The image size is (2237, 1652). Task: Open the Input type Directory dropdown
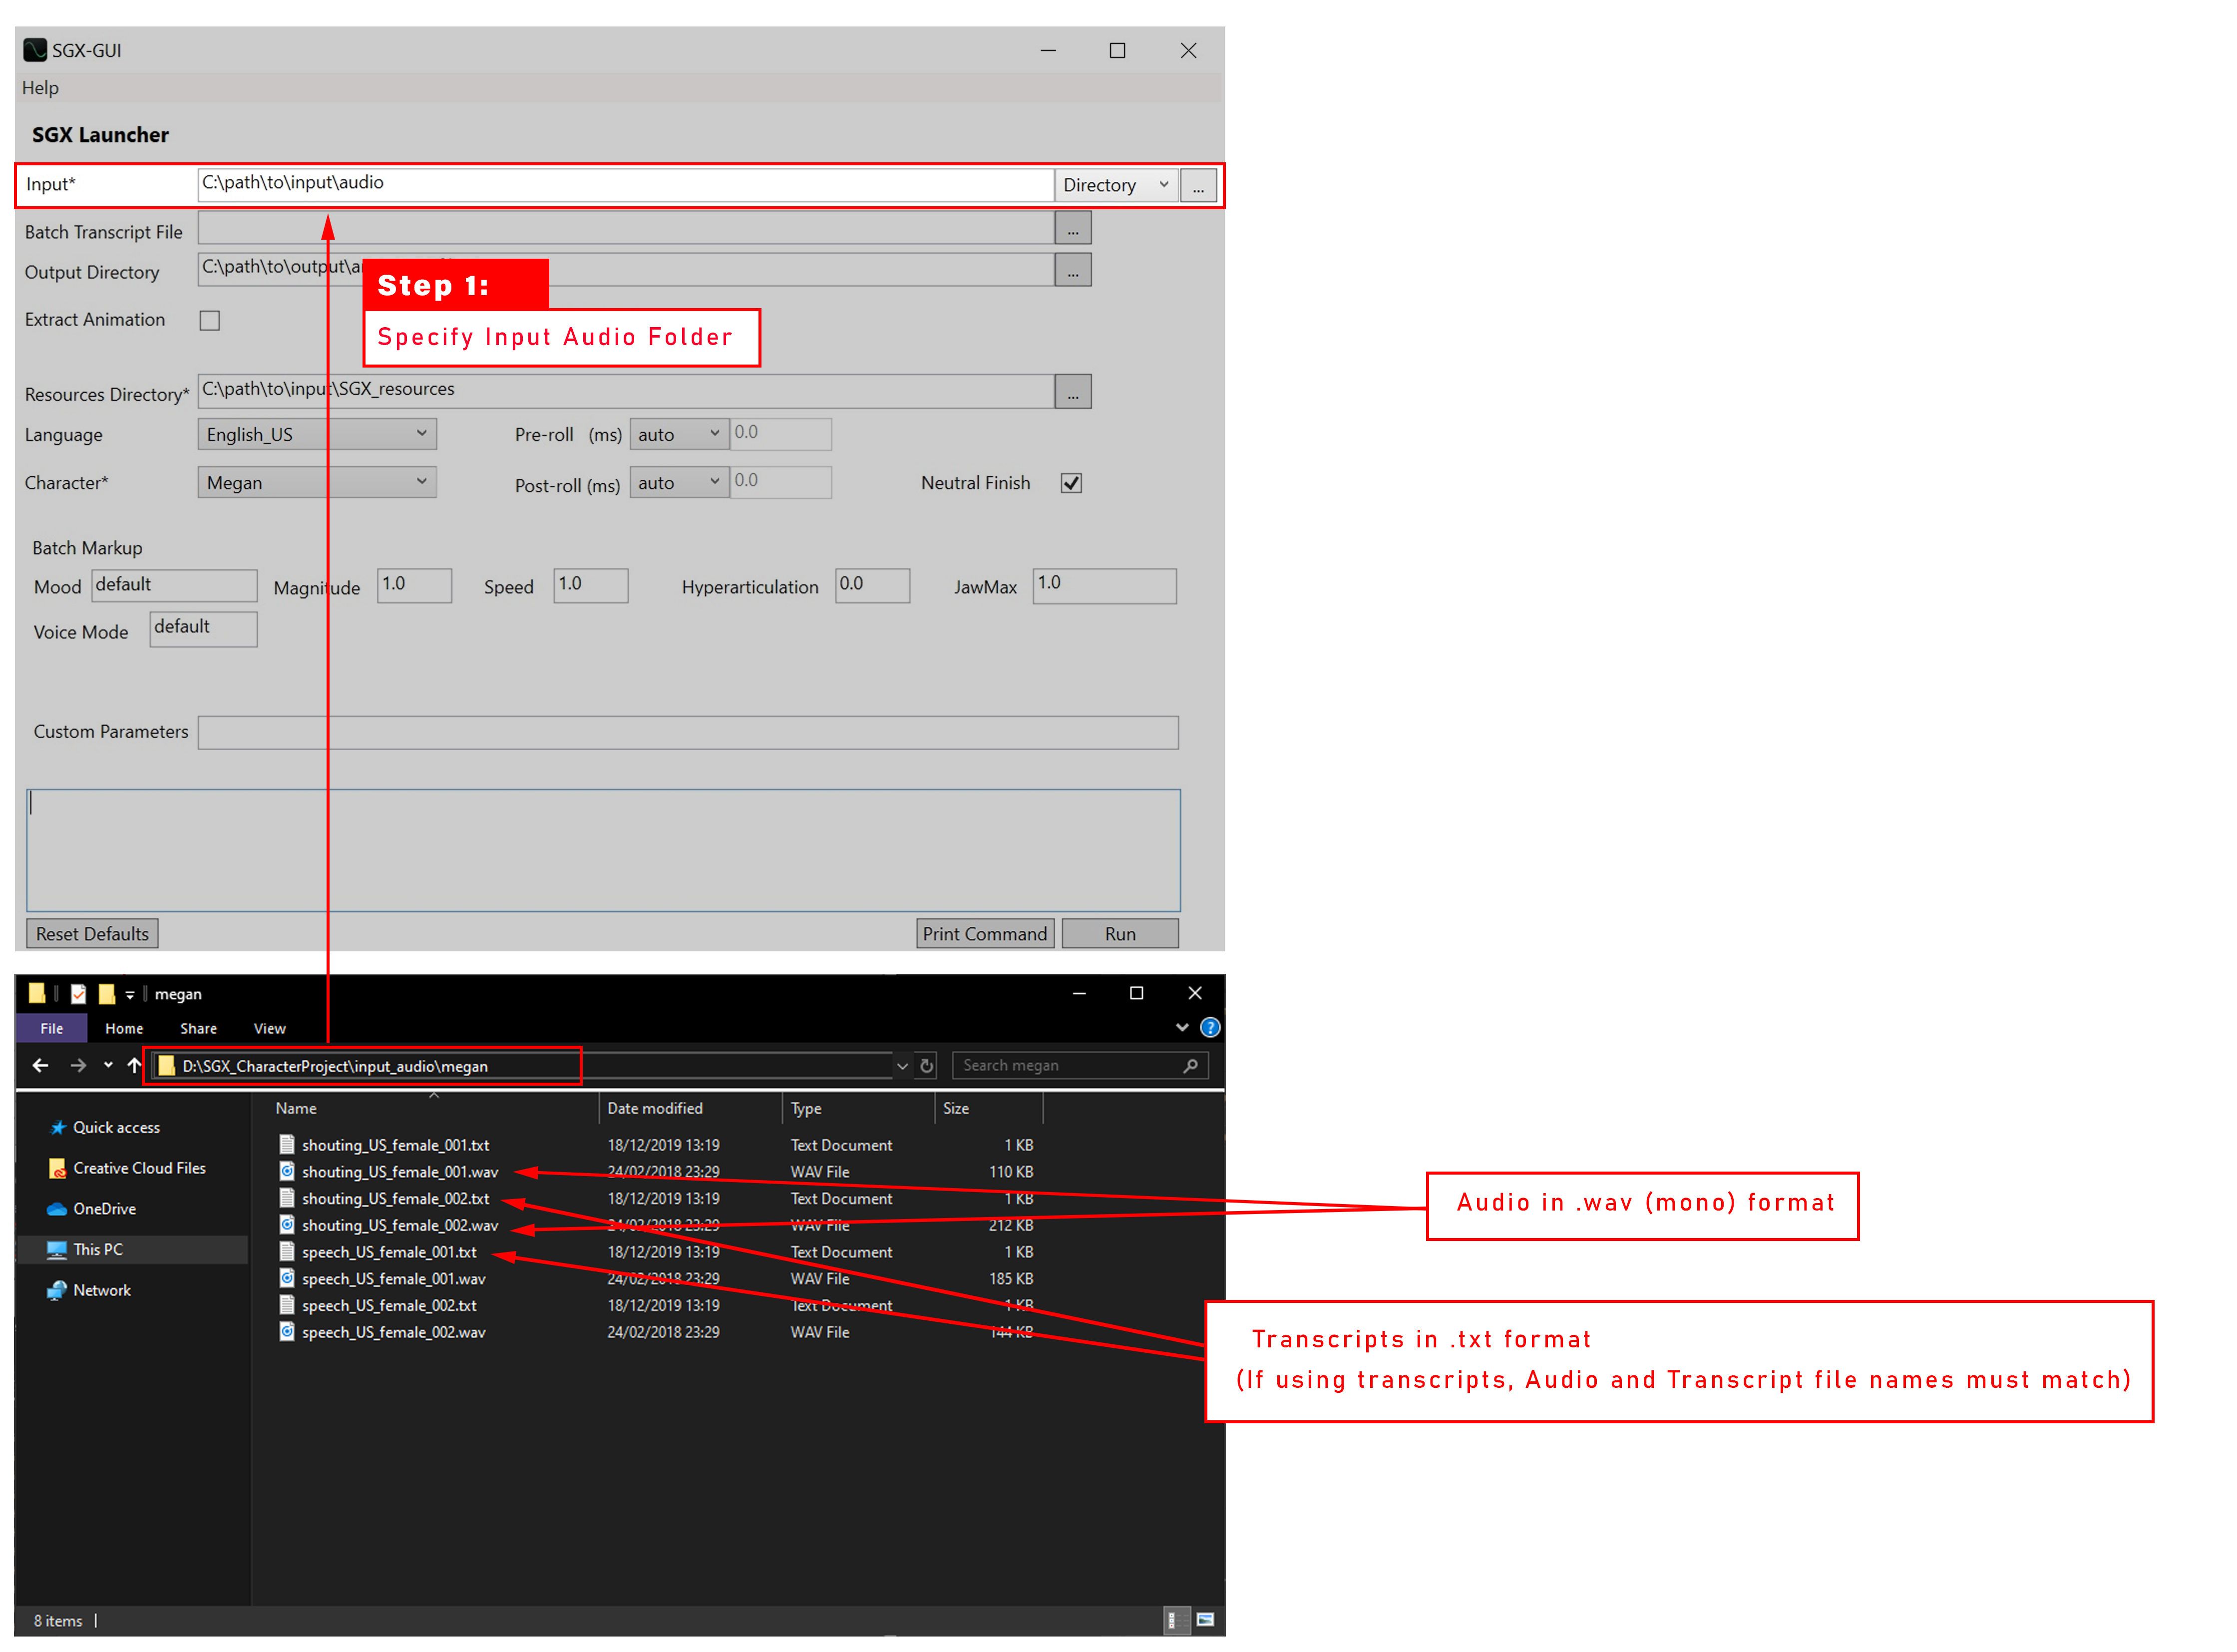coord(1115,185)
